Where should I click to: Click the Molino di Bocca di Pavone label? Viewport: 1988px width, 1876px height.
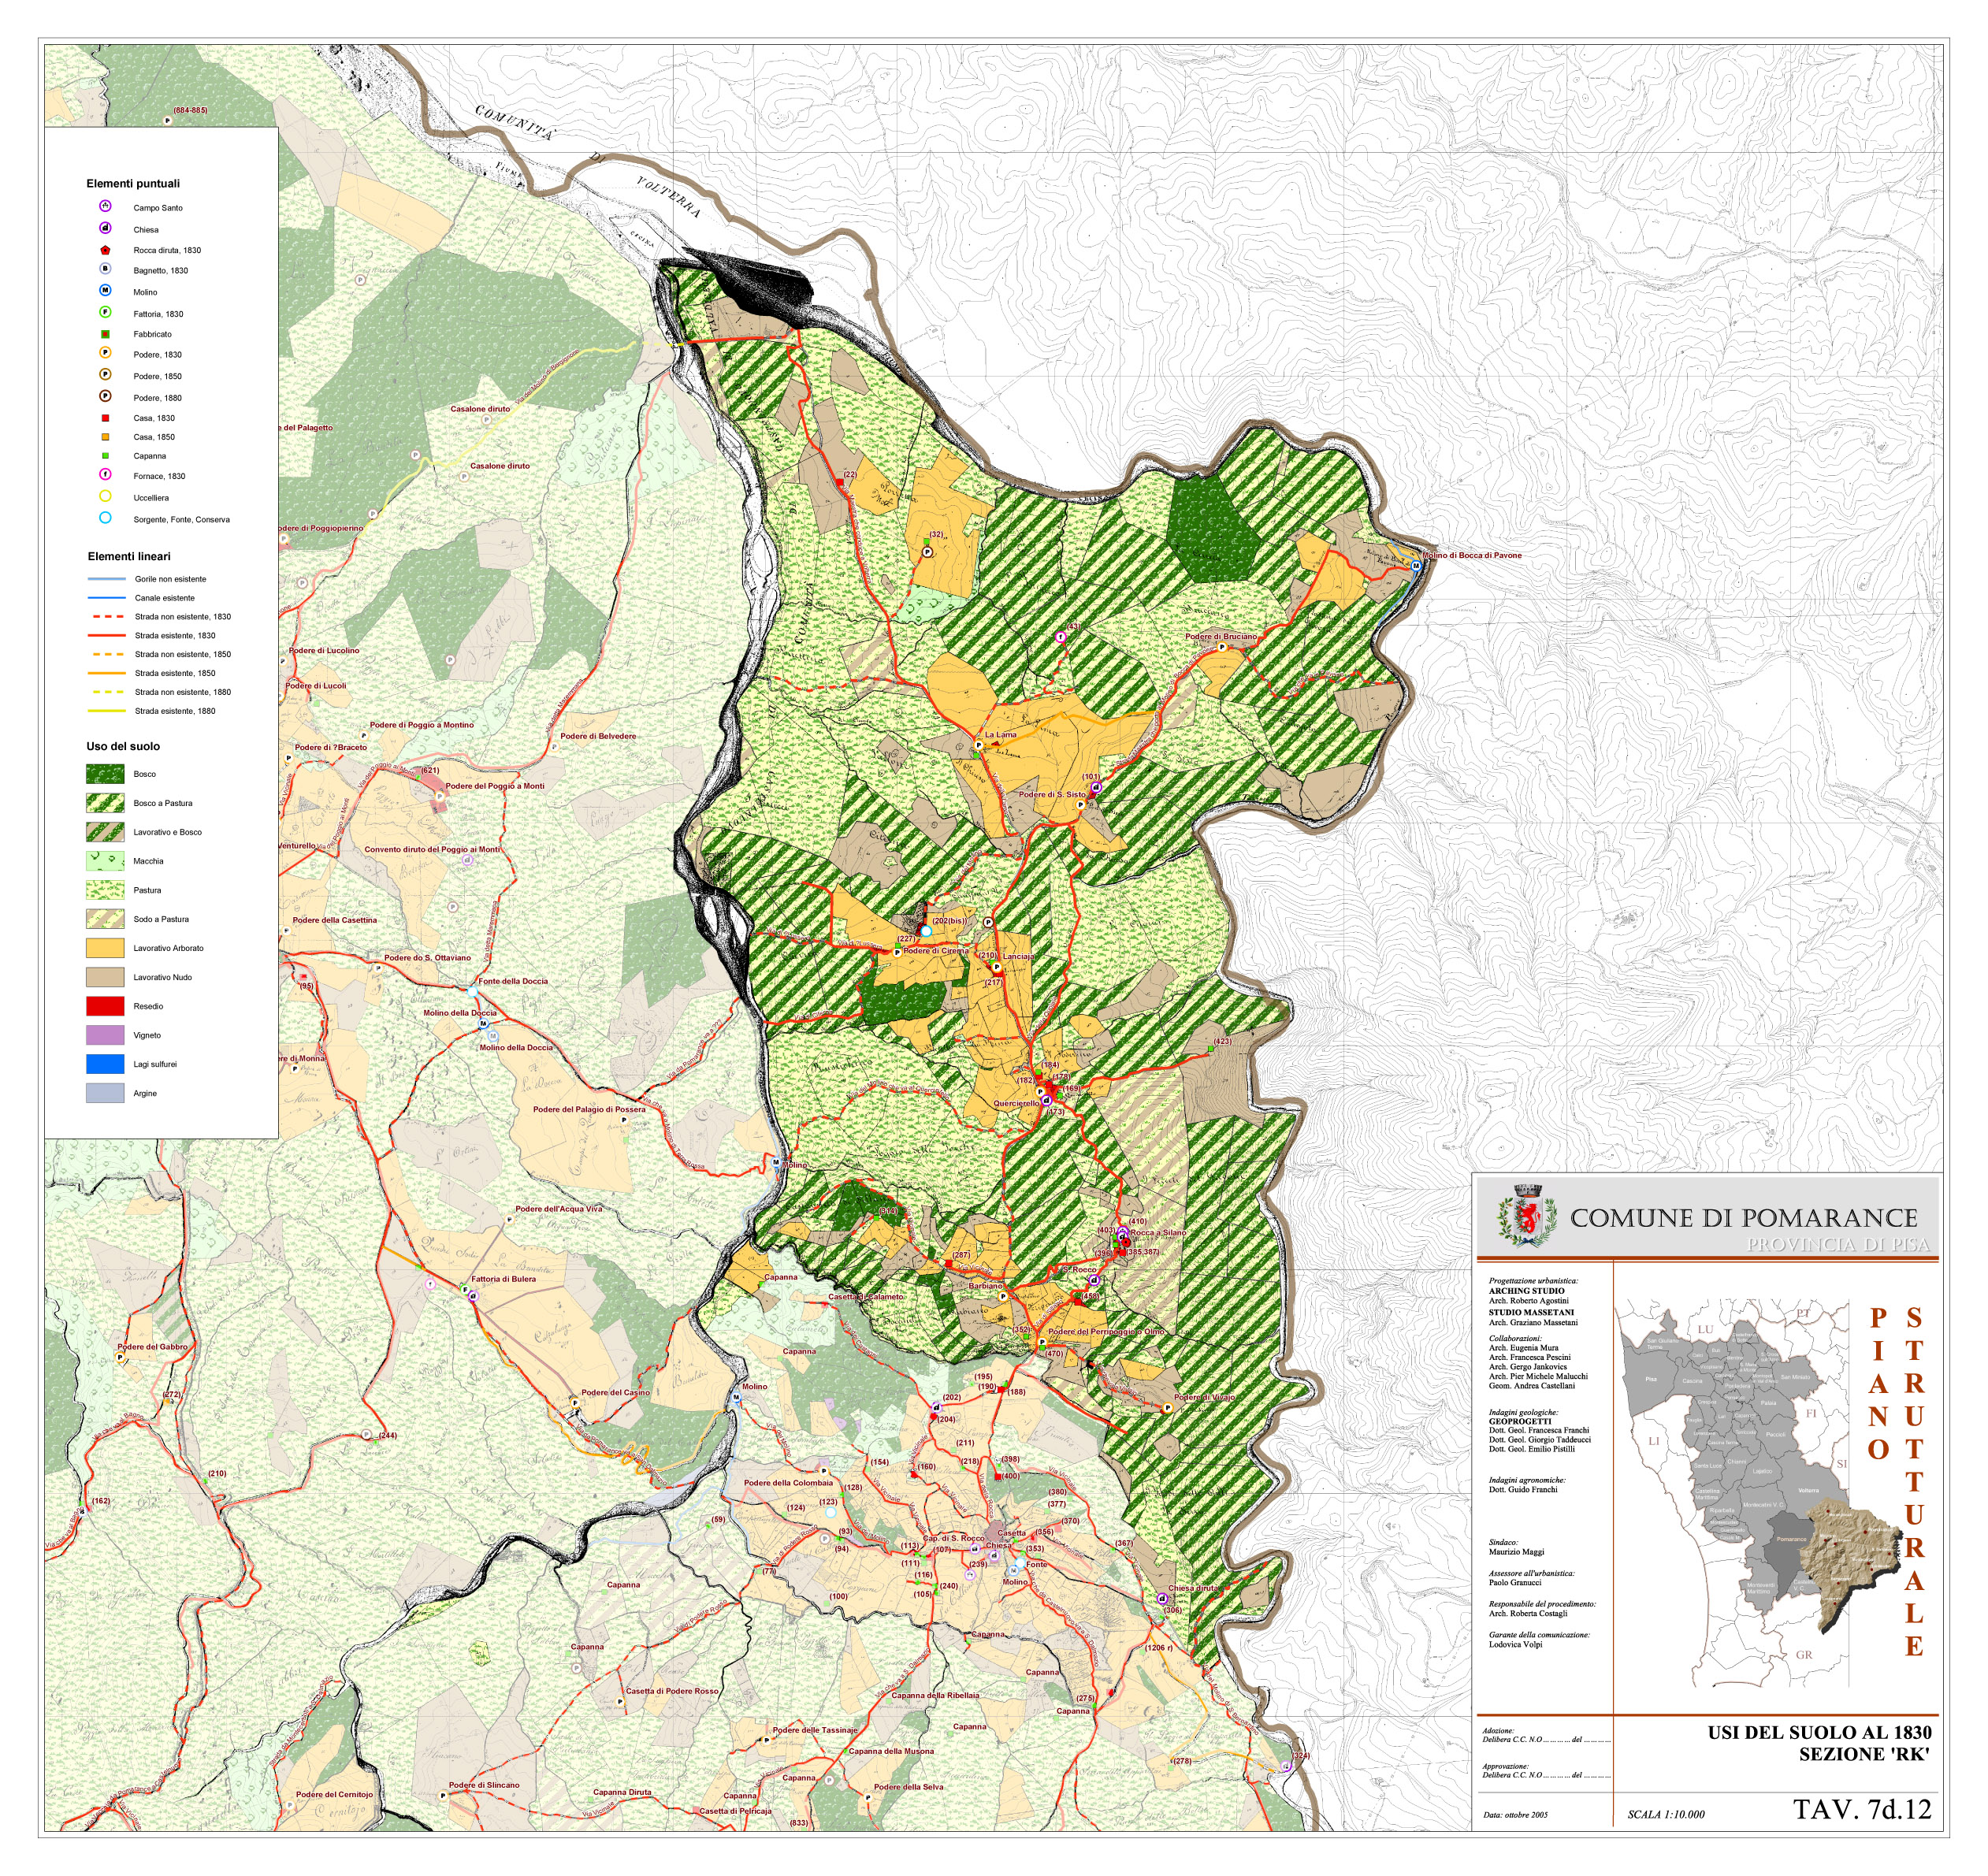pos(1472,556)
